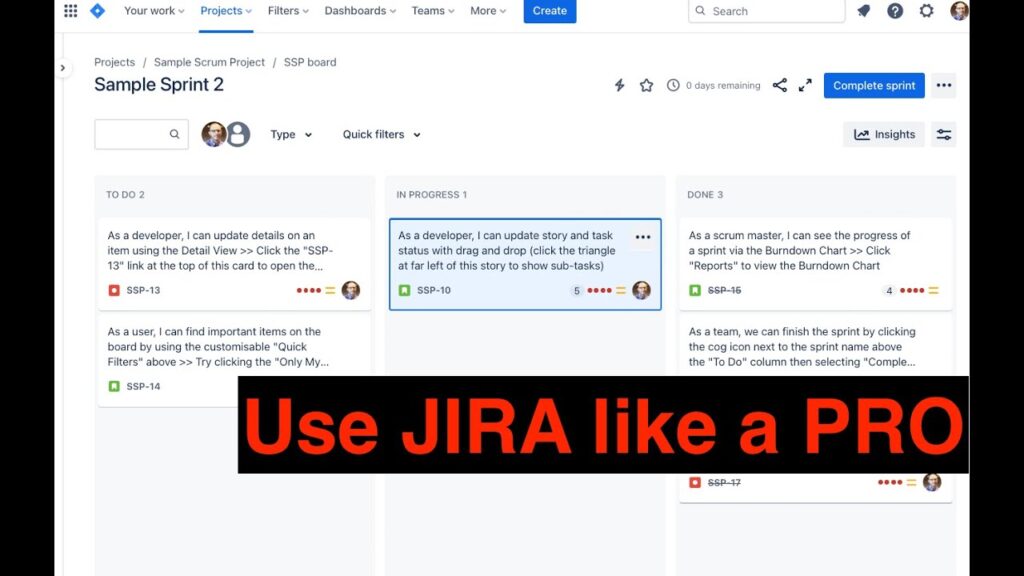Click the assignee avatar on SSP-10
Image resolution: width=1024 pixels, height=576 pixels.
(x=641, y=290)
